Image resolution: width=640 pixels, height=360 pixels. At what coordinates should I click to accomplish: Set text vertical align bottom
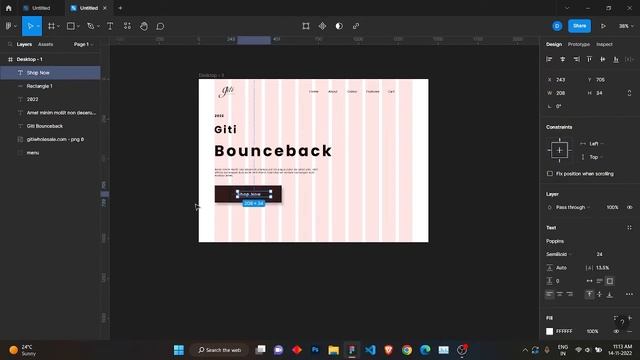click(610, 294)
